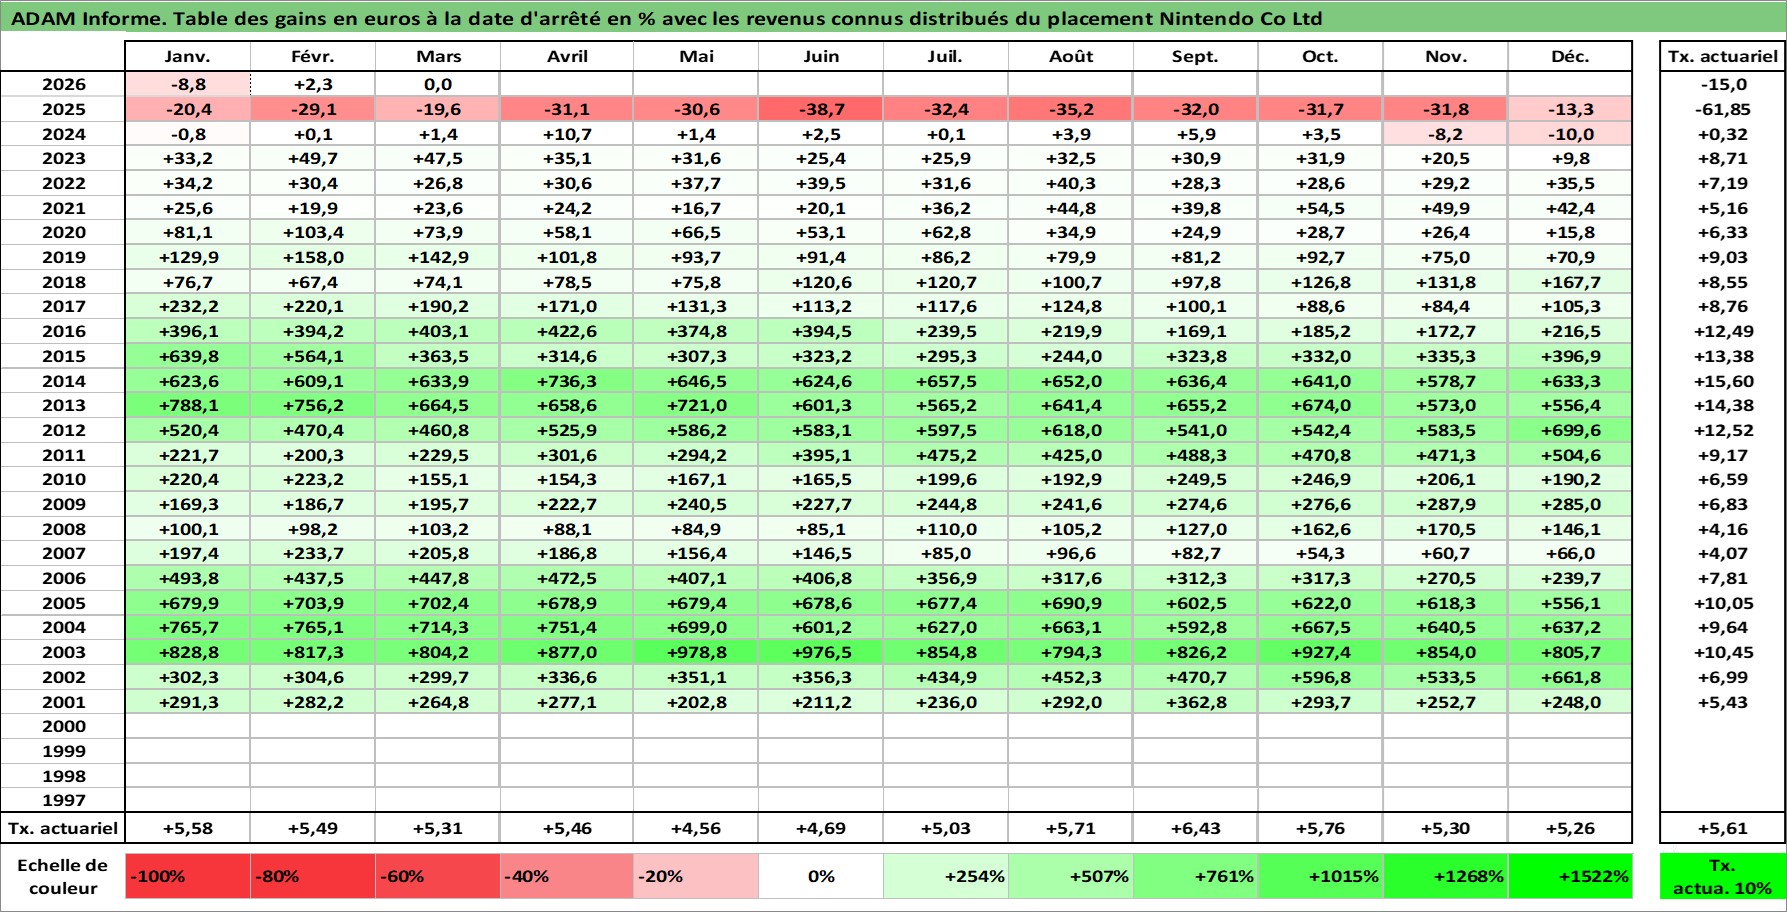
Task: Select the "+167,7" cell for Déc. 2018
Action: 1570,282
